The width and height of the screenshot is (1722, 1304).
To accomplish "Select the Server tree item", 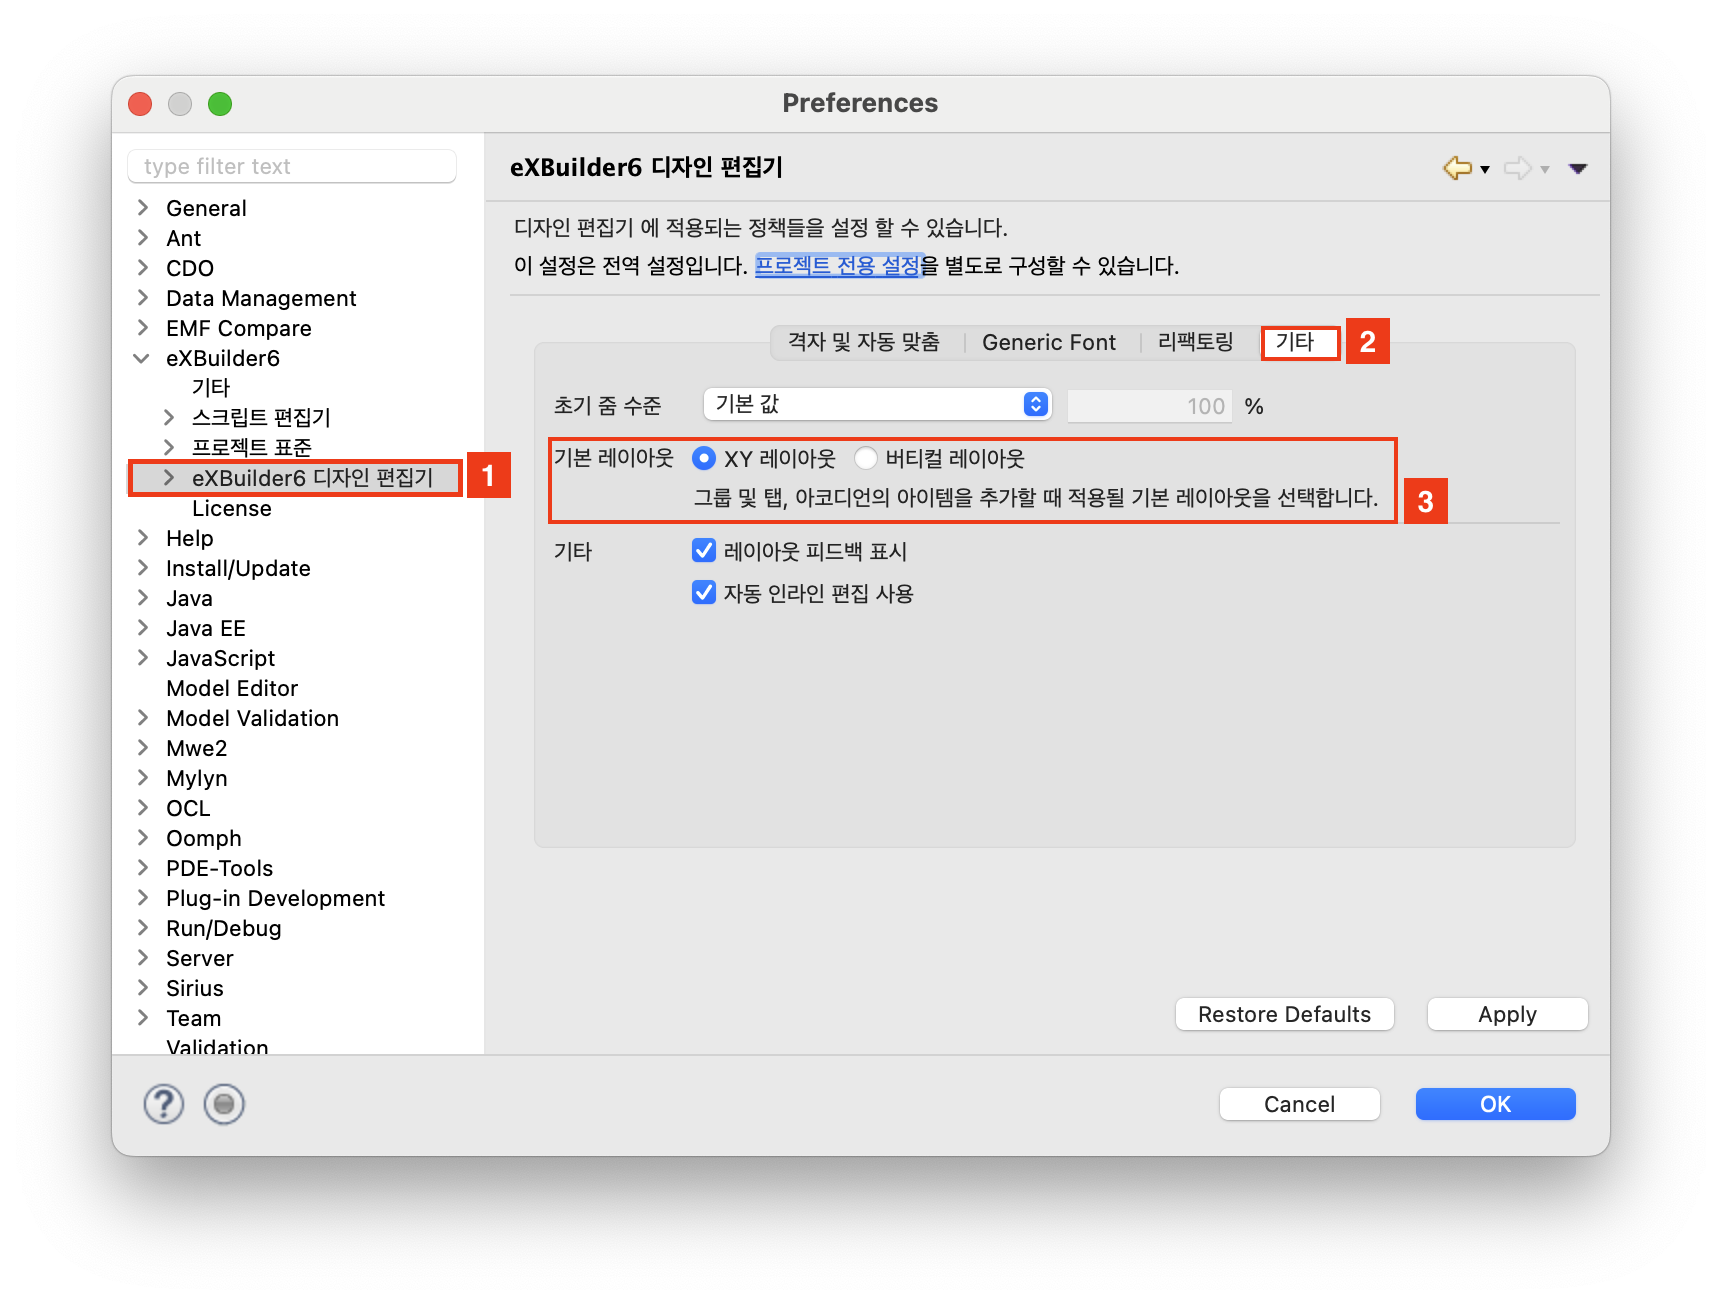I will click(200, 958).
